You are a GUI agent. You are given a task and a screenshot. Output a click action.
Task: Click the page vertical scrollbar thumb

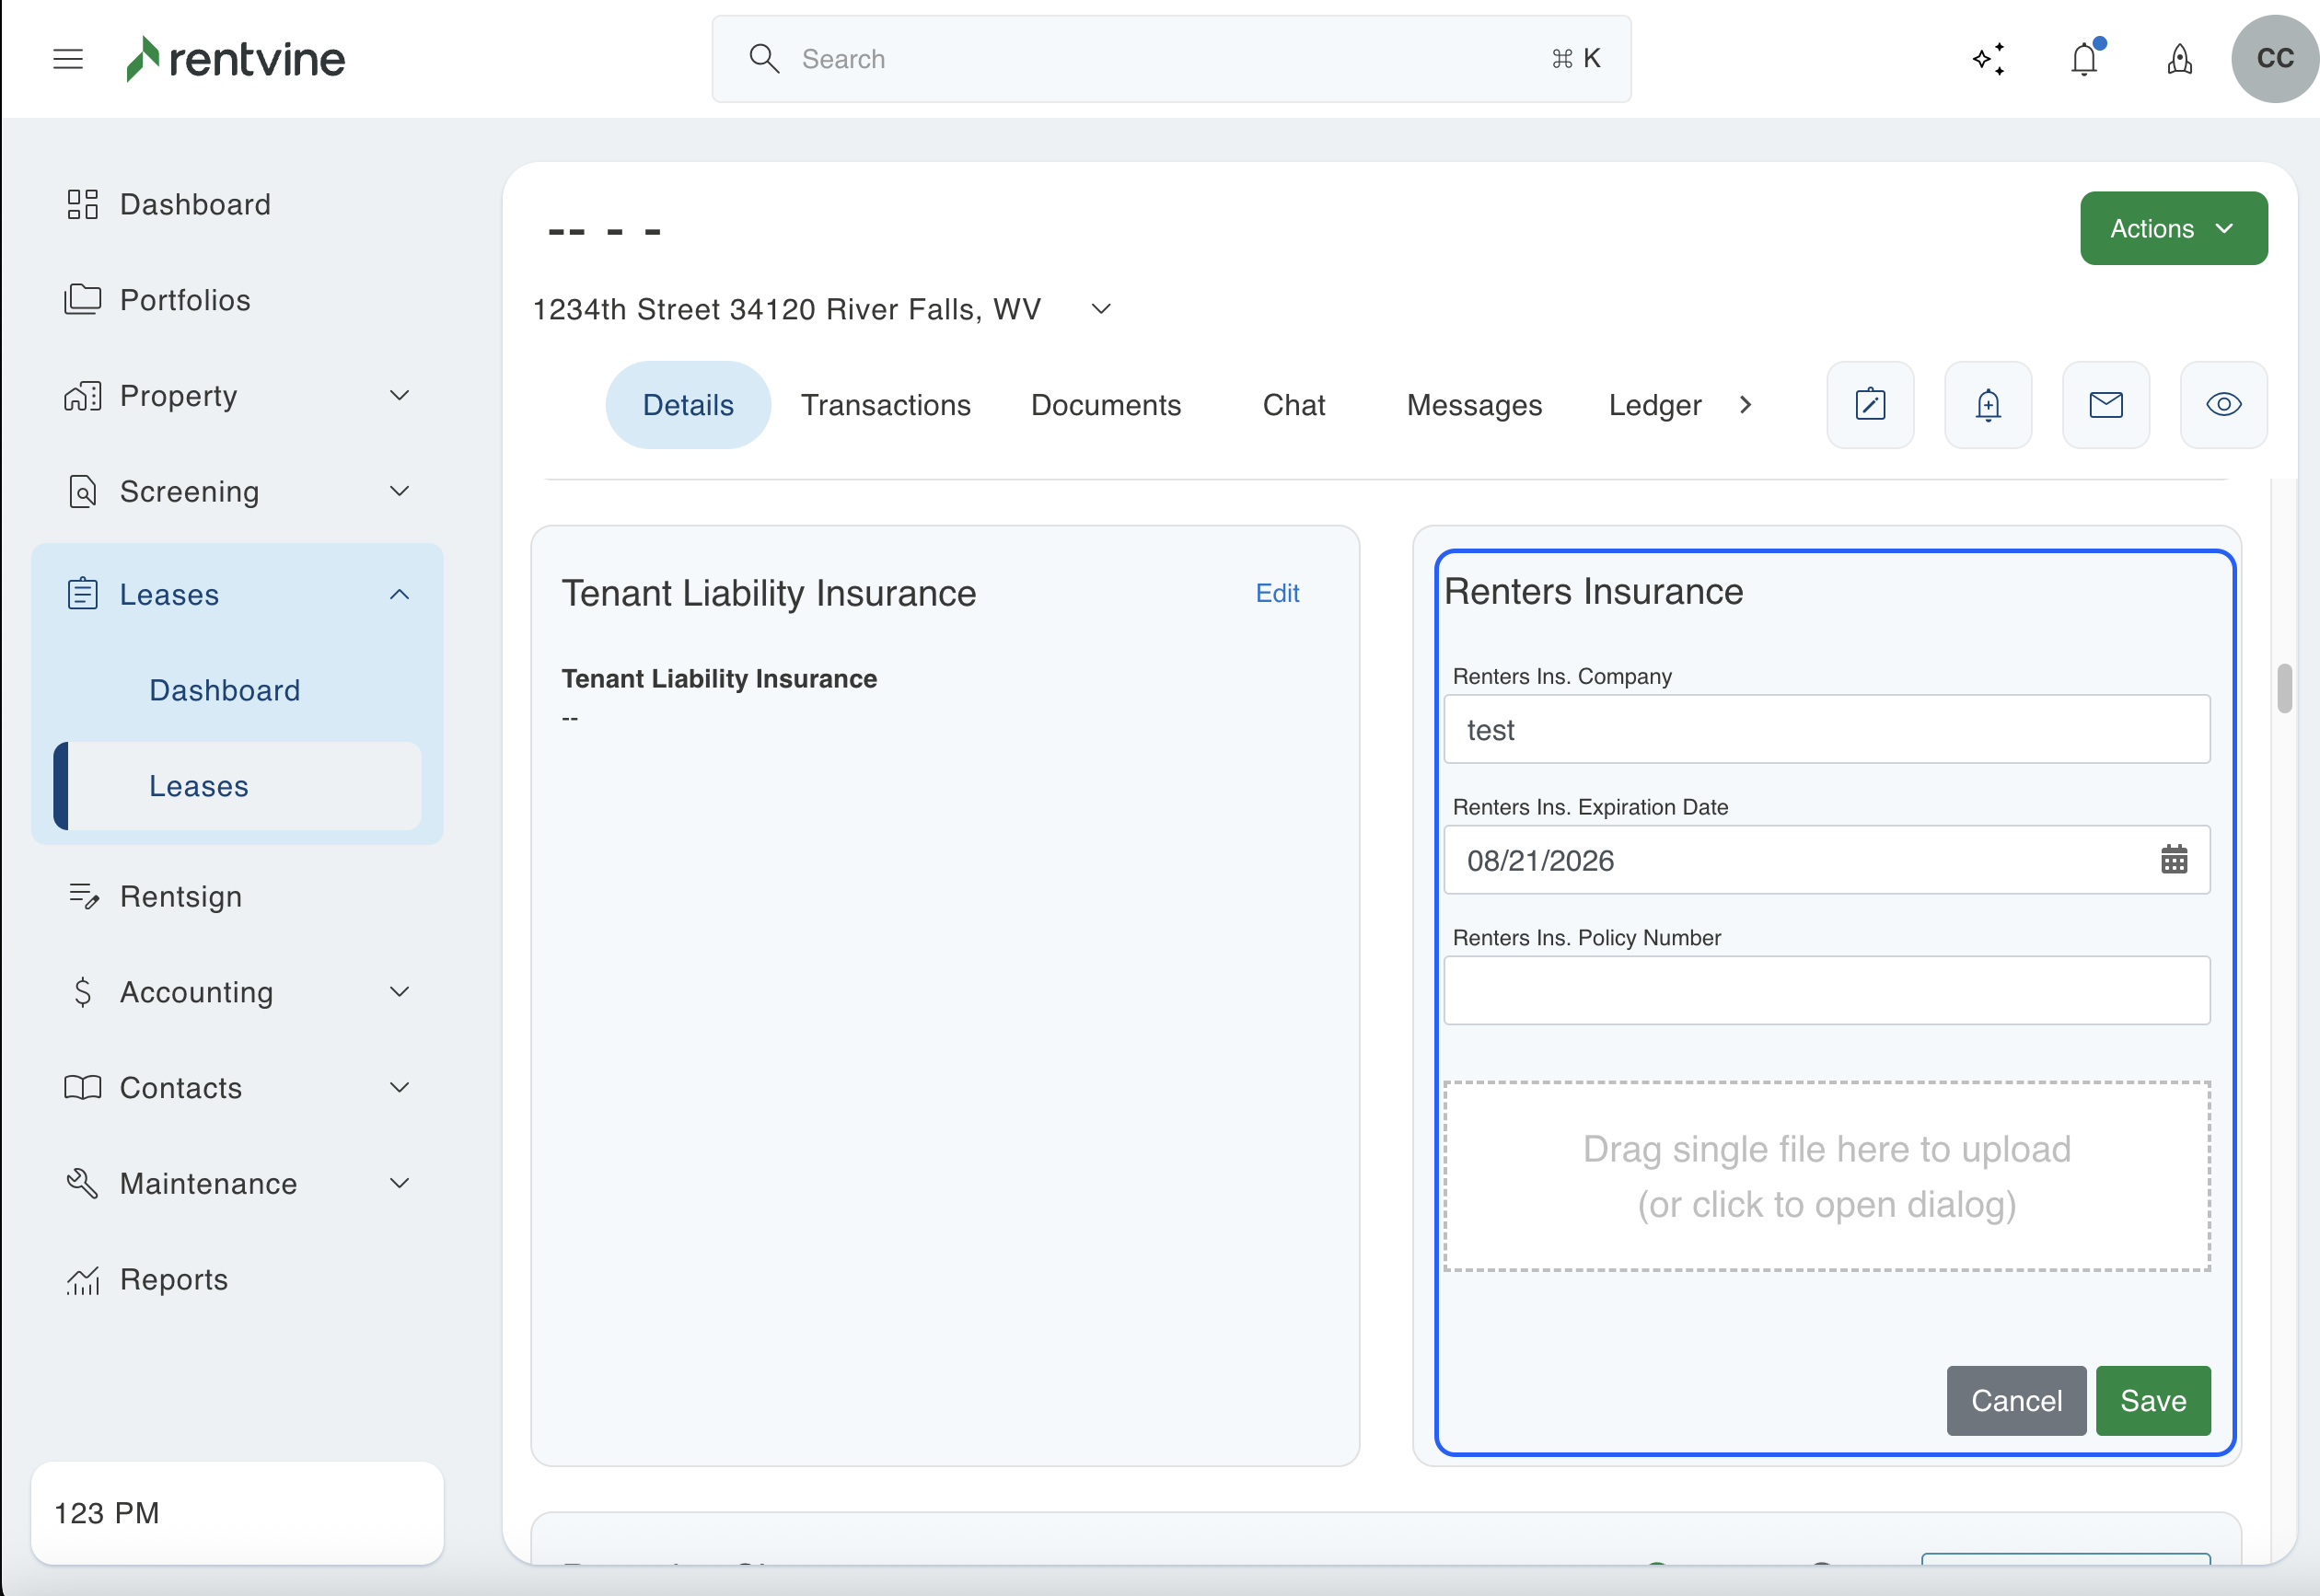pos(2284,688)
